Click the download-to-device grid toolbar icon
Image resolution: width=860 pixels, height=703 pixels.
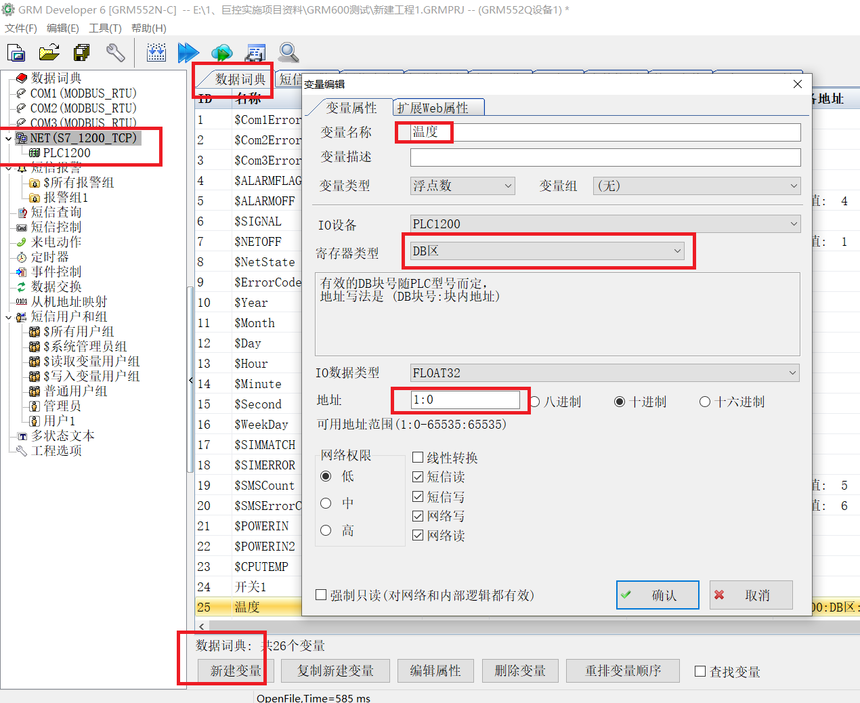(x=156, y=53)
